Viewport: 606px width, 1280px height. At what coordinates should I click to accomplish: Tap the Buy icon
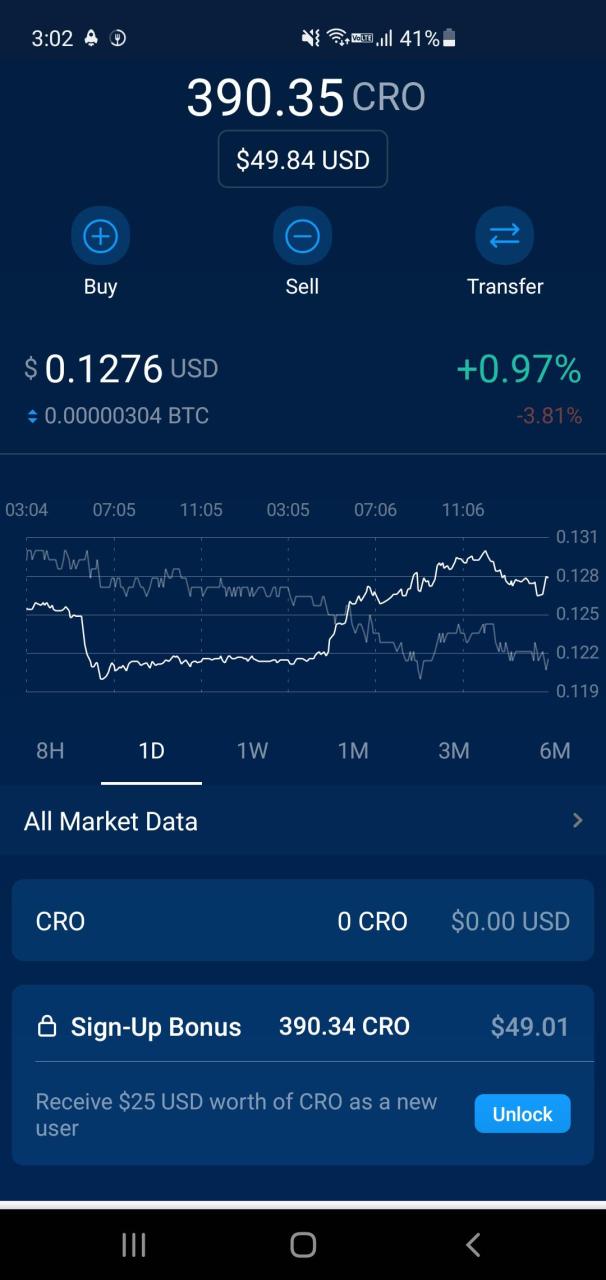[x=100, y=236]
